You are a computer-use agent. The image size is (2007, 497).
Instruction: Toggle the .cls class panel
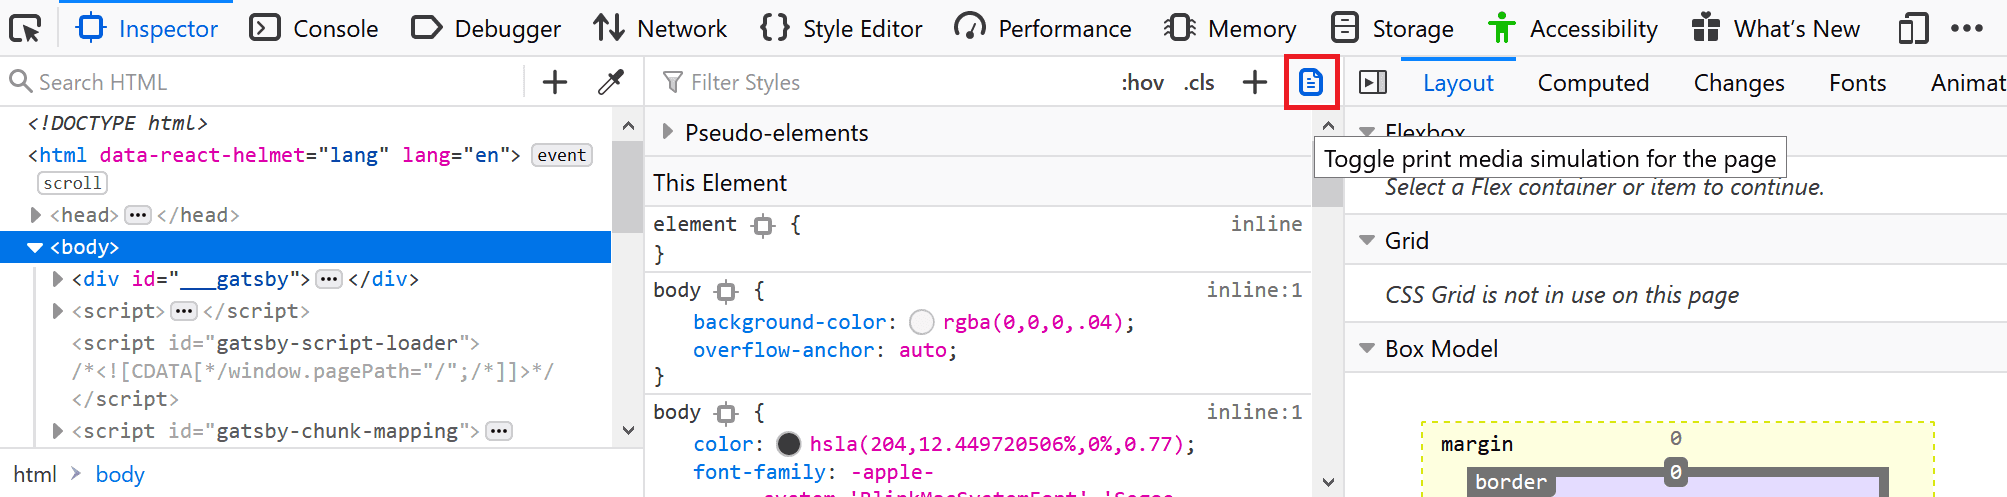click(1198, 82)
